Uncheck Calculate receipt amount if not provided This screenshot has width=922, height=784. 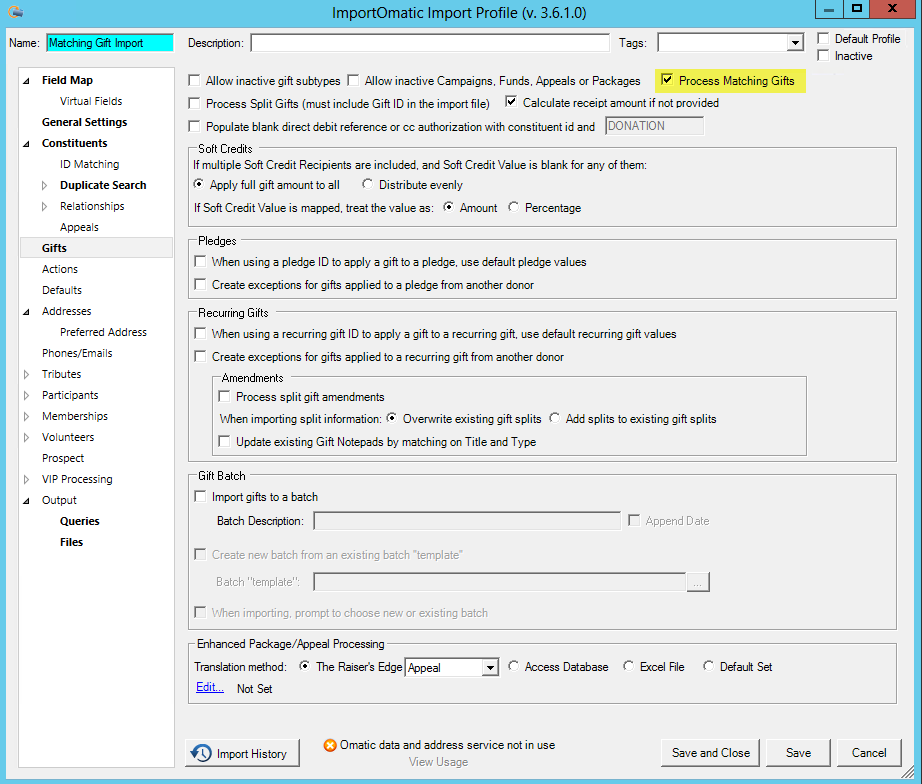point(511,102)
